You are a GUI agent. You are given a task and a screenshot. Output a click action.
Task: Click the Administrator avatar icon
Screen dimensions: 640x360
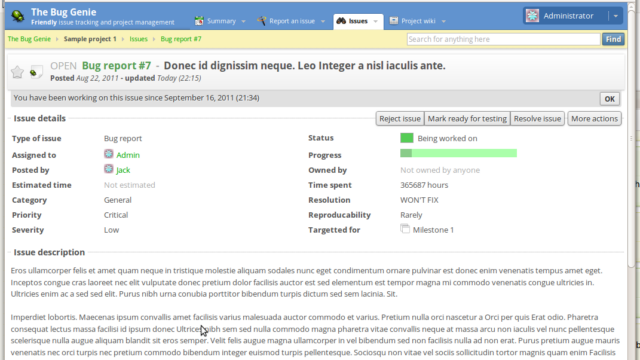tap(532, 16)
